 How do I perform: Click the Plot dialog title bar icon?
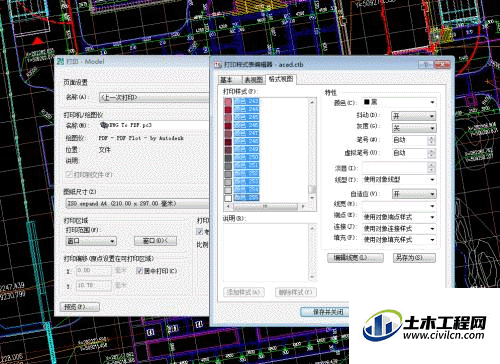click(x=60, y=61)
